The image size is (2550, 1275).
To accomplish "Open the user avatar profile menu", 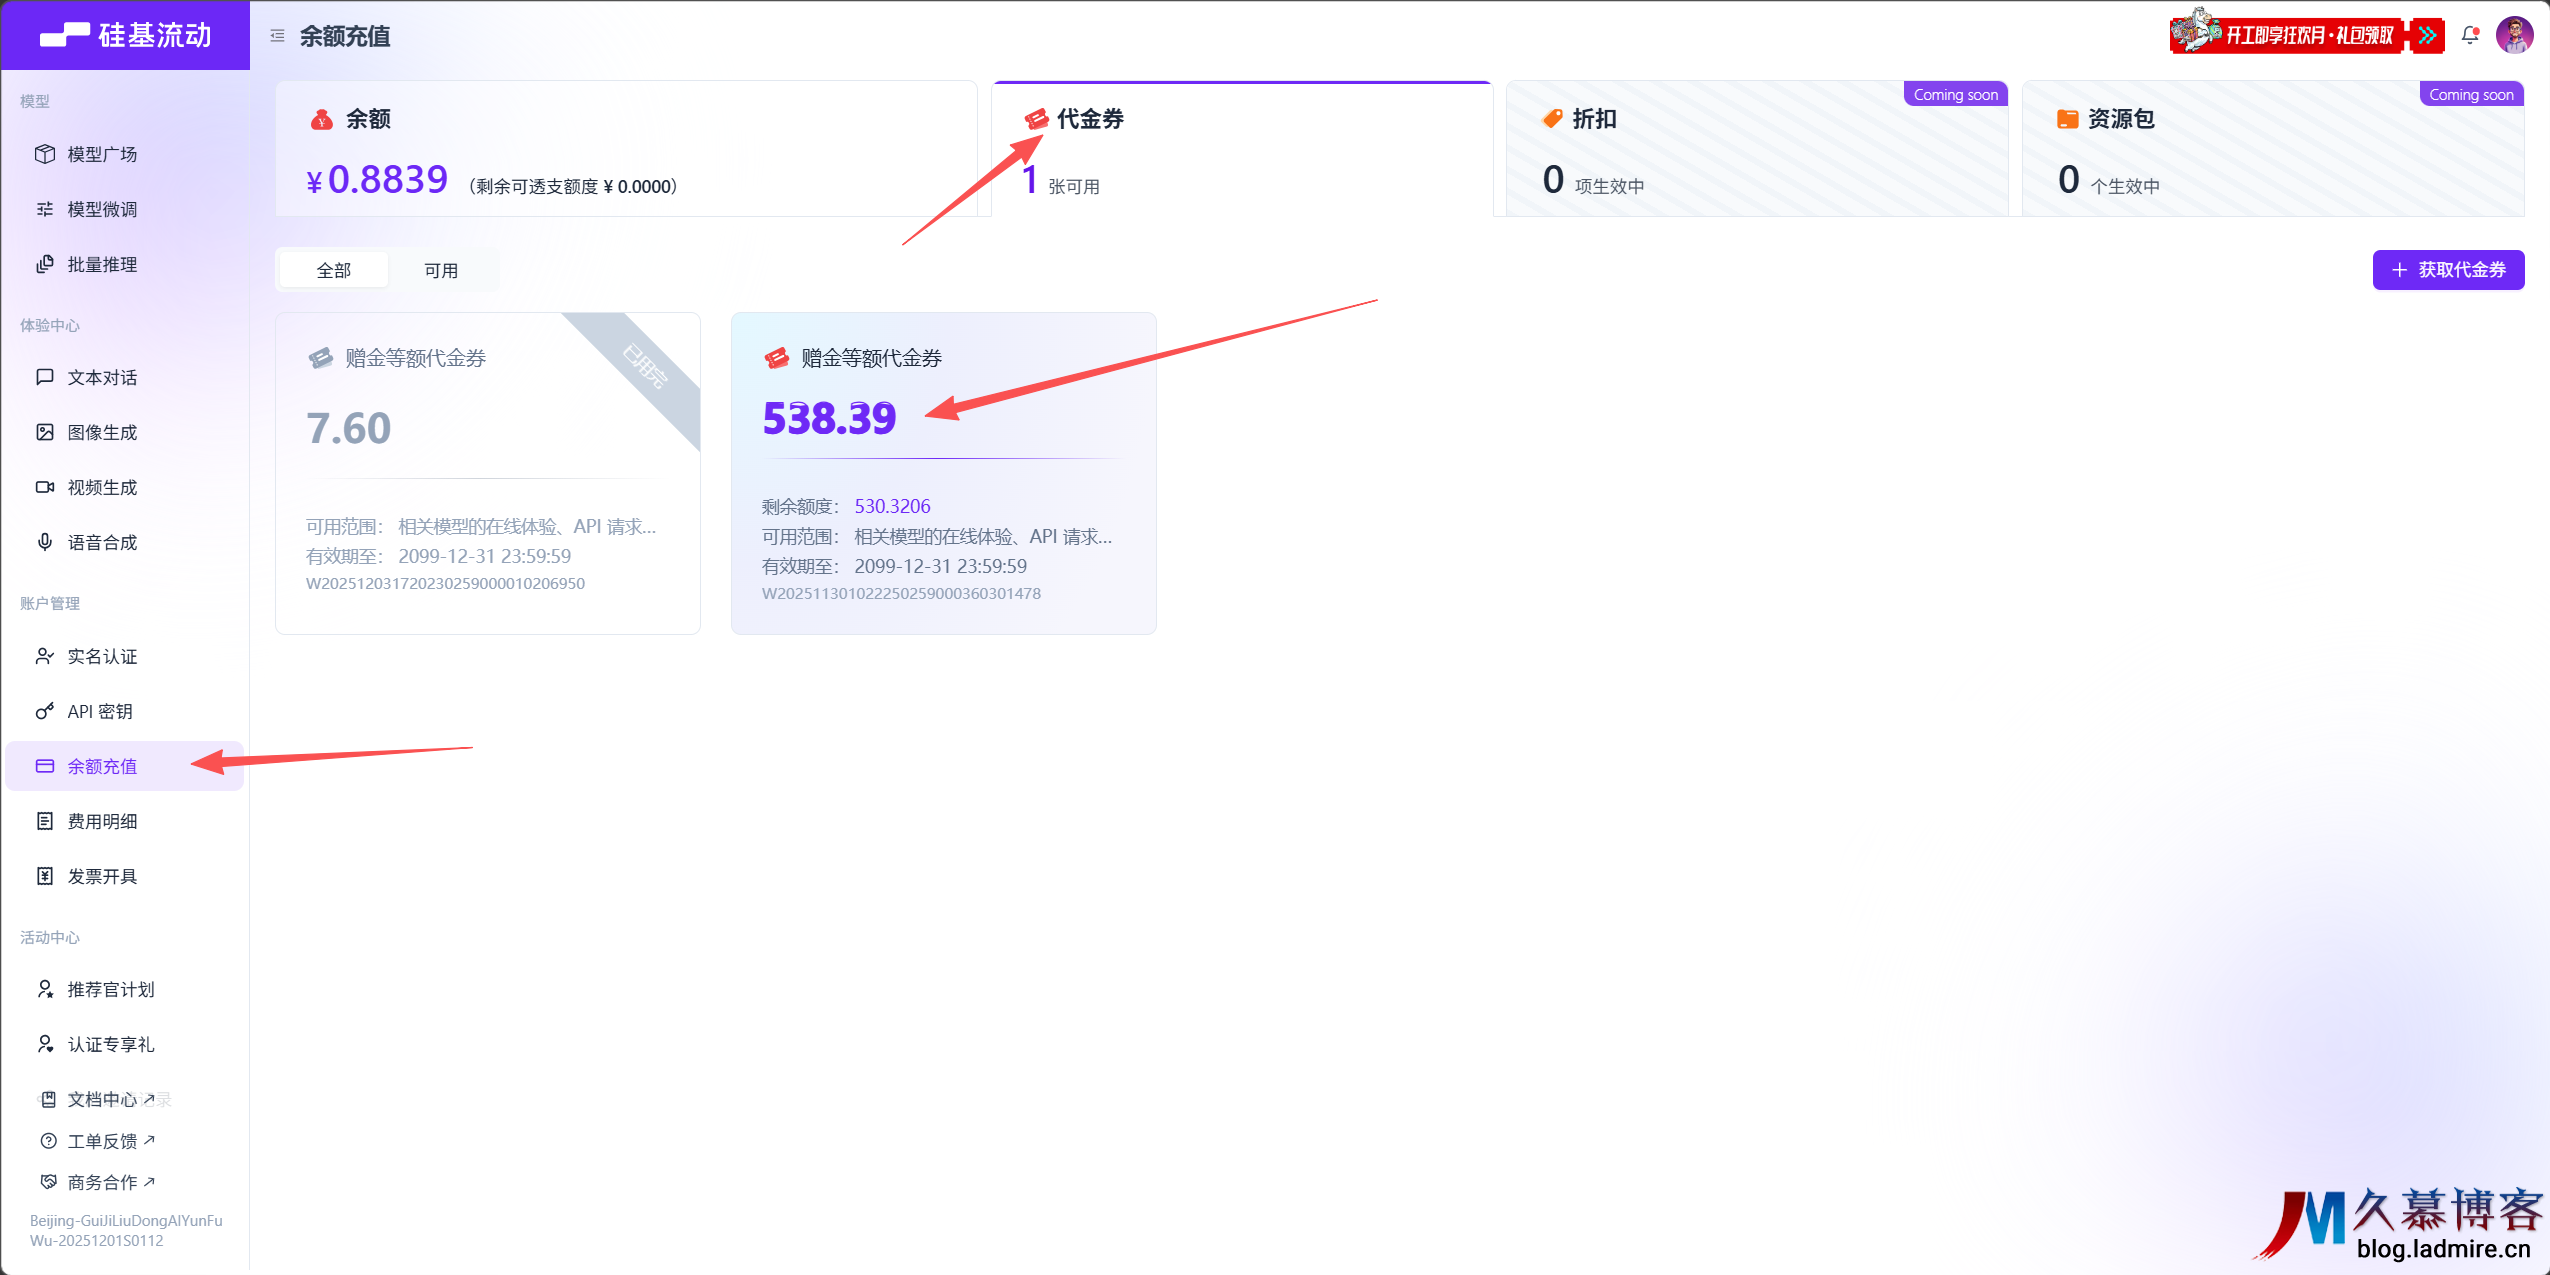I will tap(2514, 36).
